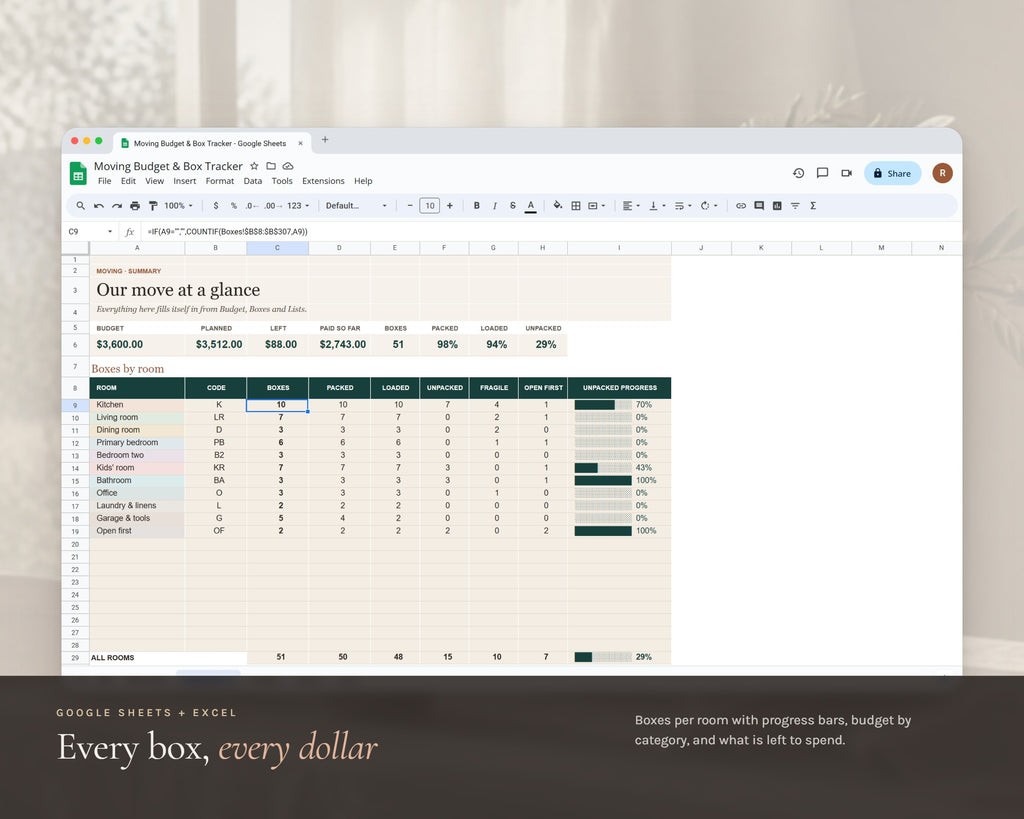Open the comments panel icon

822,173
